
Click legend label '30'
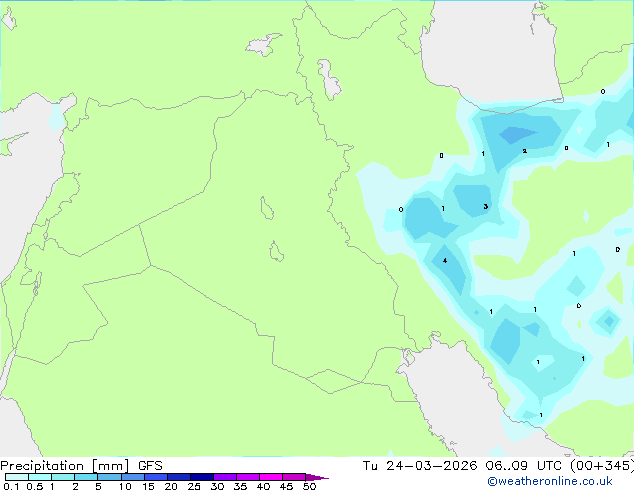[x=217, y=486]
